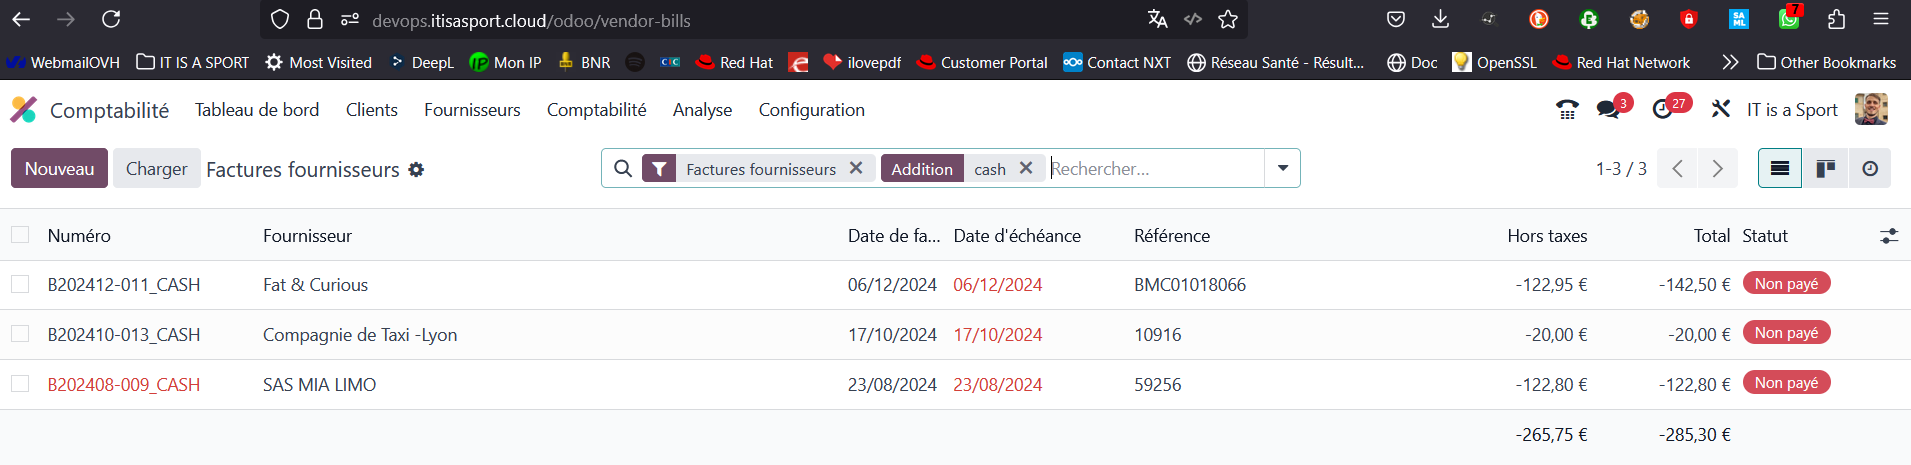Toggle the select-all header checkbox
1911x465 pixels.
pyautogui.click(x=20, y=235)
